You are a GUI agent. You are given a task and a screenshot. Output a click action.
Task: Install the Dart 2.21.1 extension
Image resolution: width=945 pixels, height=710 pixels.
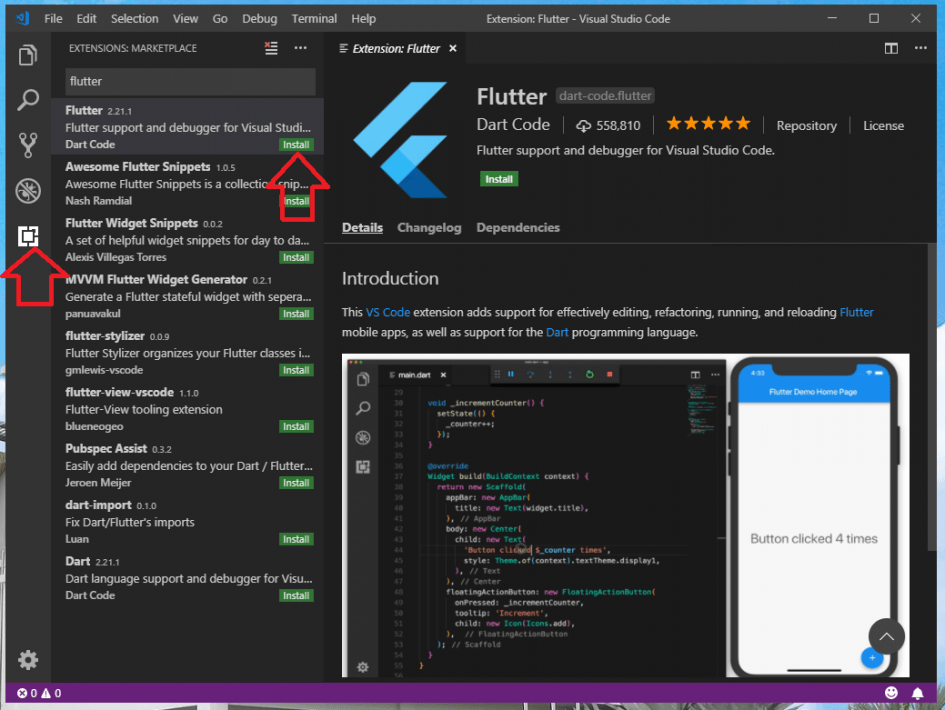click(296, 595)
